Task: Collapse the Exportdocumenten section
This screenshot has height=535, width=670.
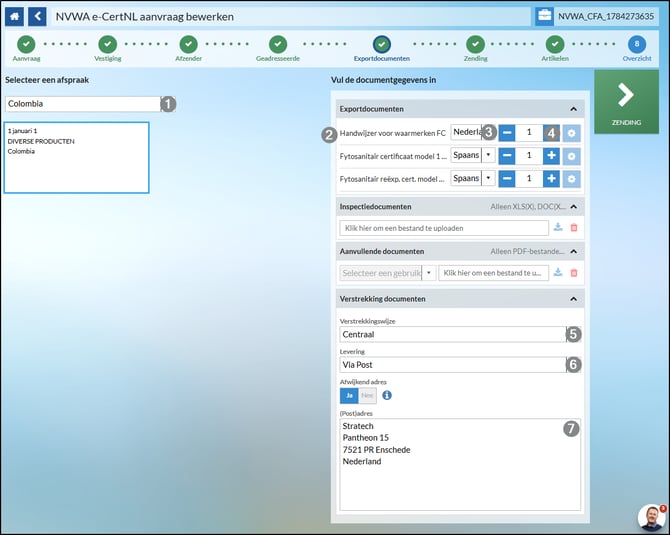Action: point(573,109)
